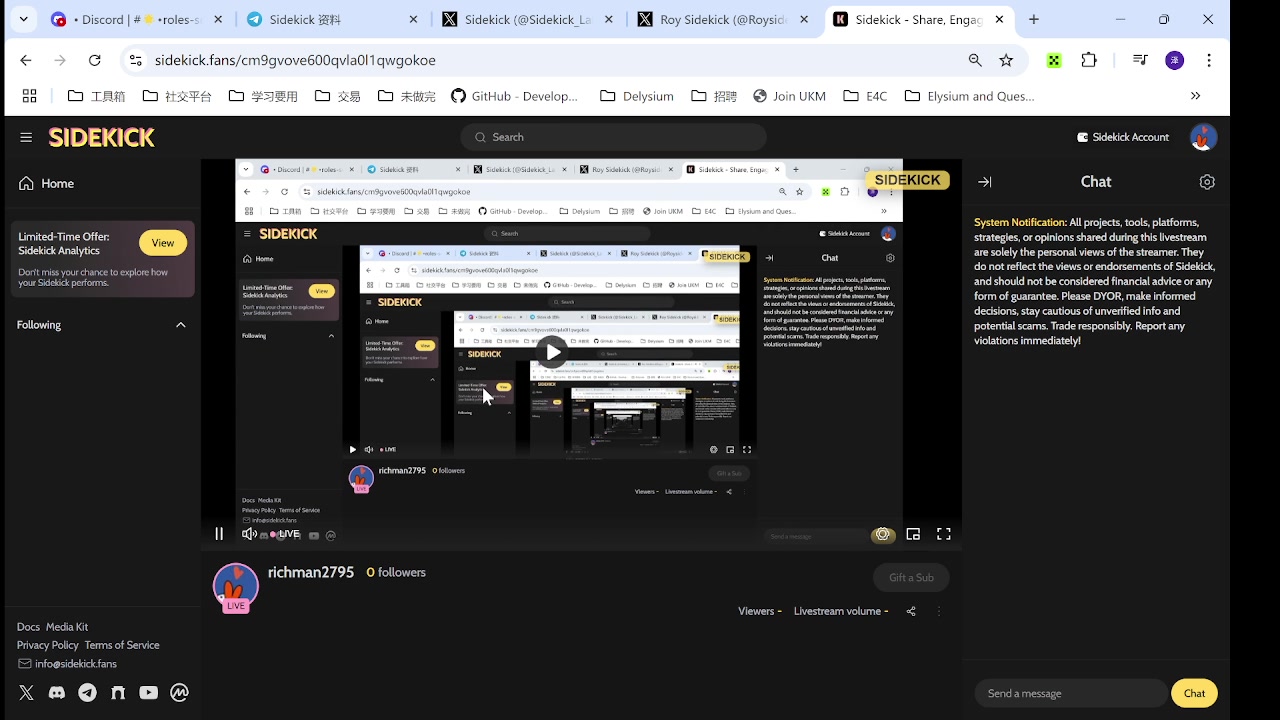Viewport: 1280px width, 720px height.
Task: Open richman2795's streamer avatar
Action: (236, 587)
